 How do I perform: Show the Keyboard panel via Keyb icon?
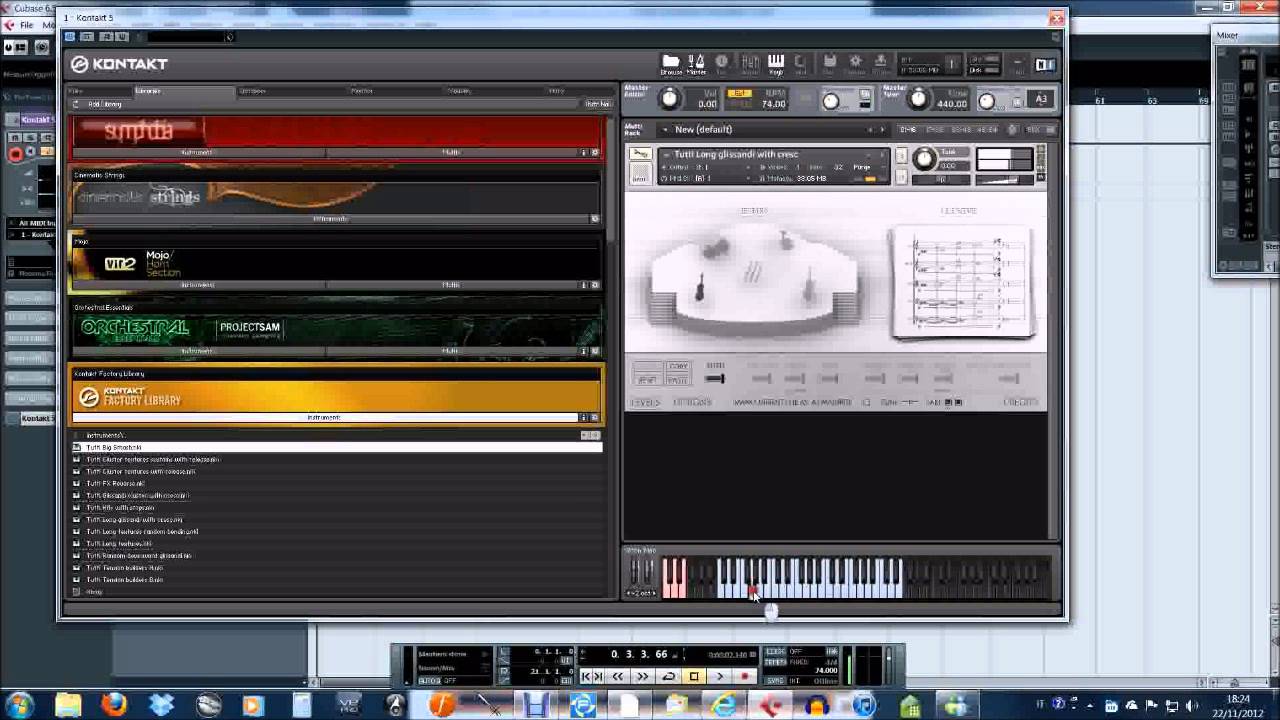(775, 64)
